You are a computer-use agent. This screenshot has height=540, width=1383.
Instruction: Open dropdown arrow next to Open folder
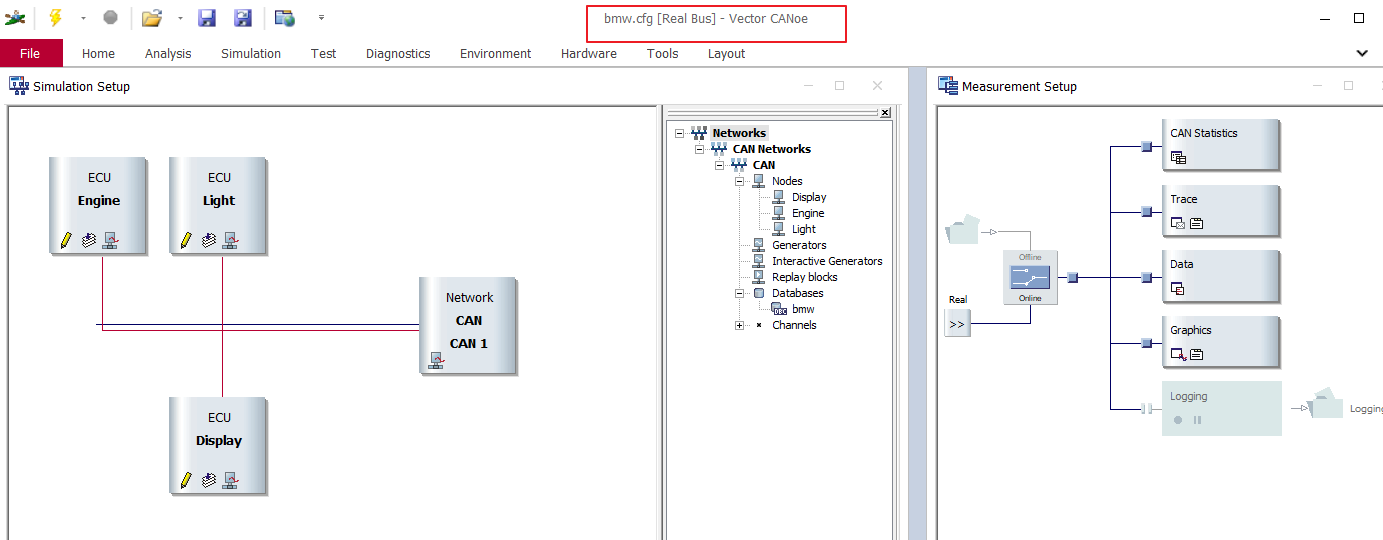180,18
